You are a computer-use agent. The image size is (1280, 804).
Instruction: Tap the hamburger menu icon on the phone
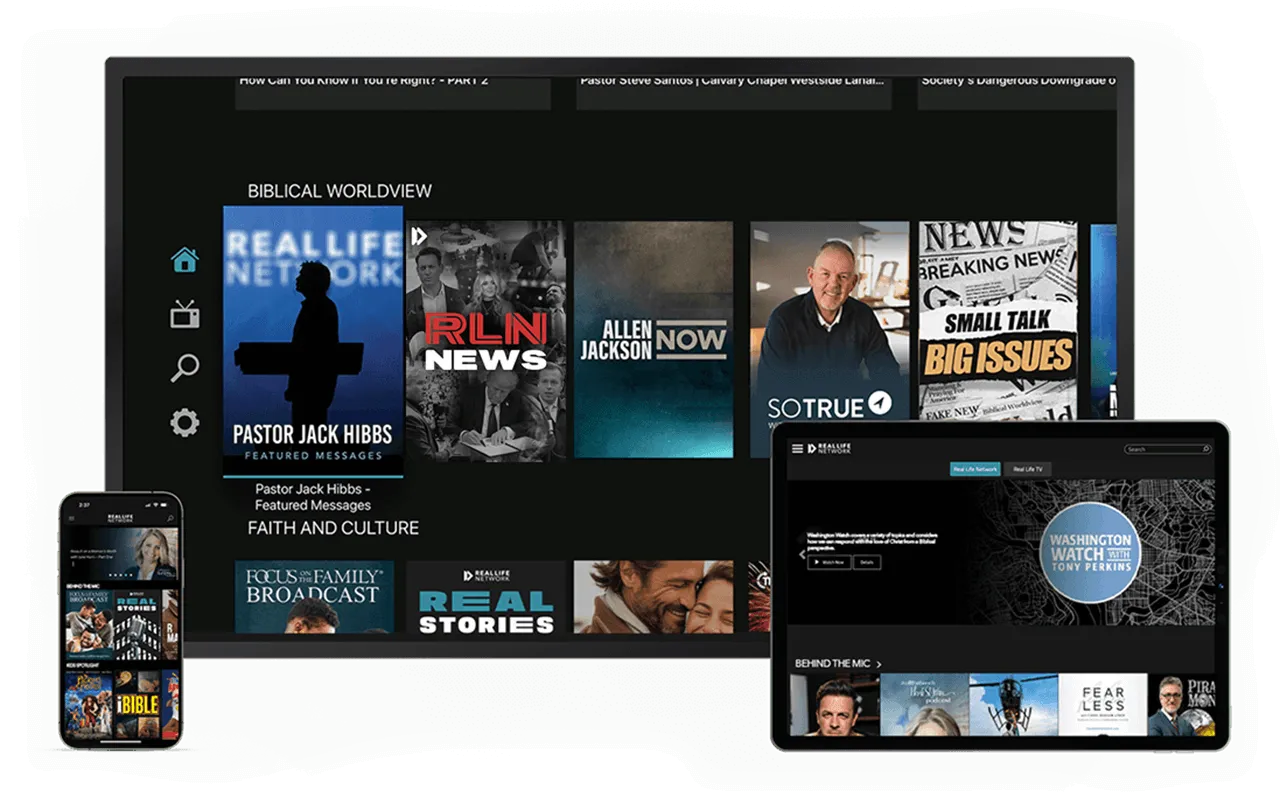pos(72,519)
